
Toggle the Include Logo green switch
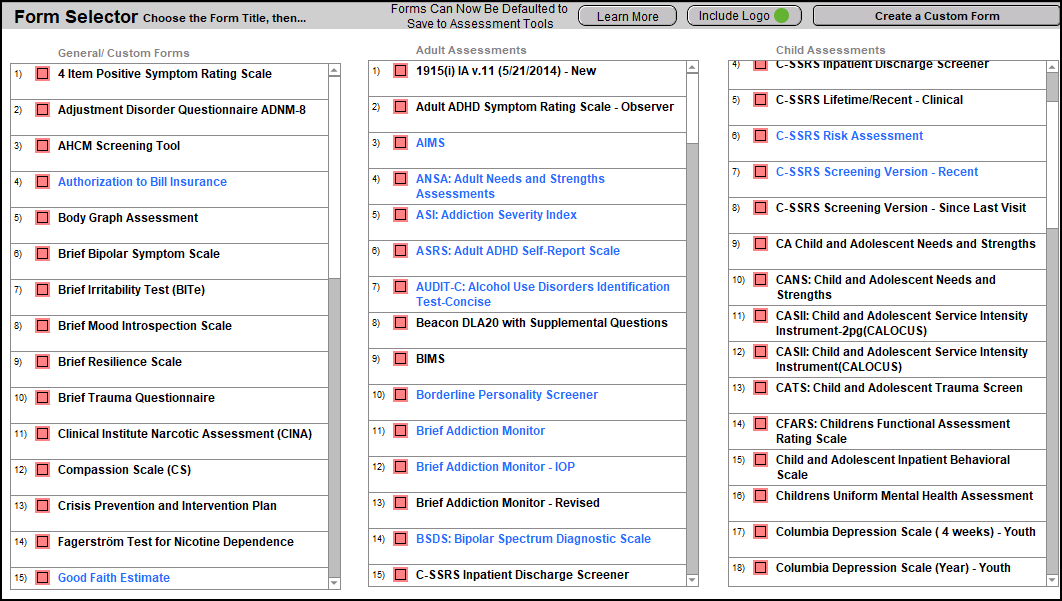coord(781,16)
